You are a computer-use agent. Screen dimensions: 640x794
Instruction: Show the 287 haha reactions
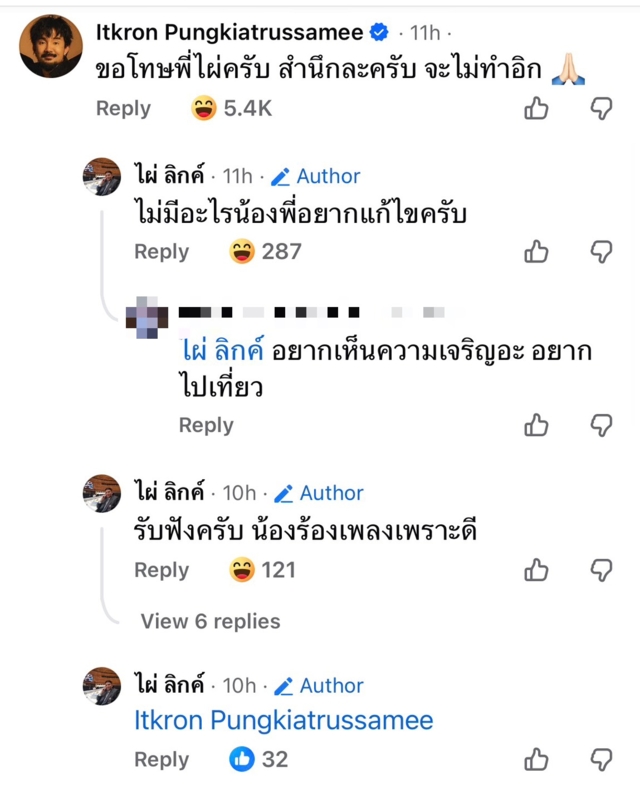point(265,252)
